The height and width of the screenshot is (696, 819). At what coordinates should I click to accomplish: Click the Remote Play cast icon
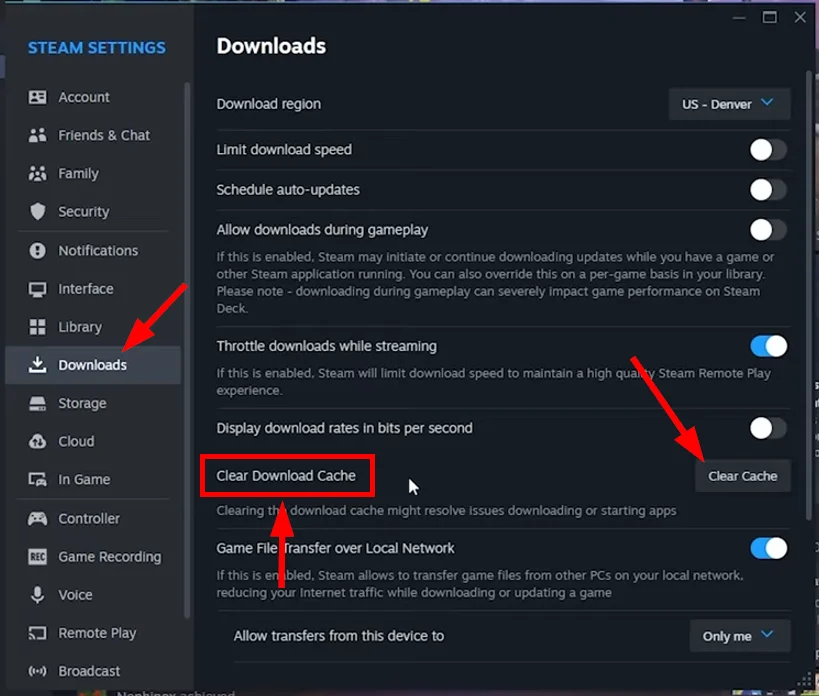37,633
